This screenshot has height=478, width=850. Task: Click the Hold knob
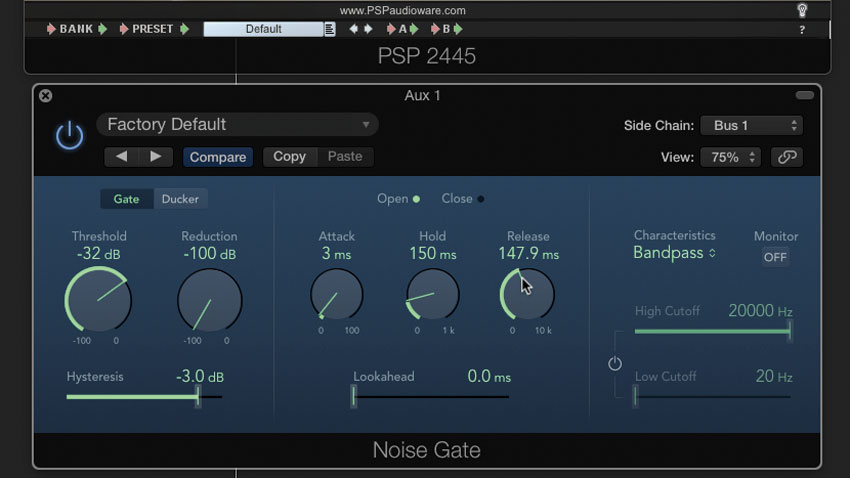click(433, 295)
